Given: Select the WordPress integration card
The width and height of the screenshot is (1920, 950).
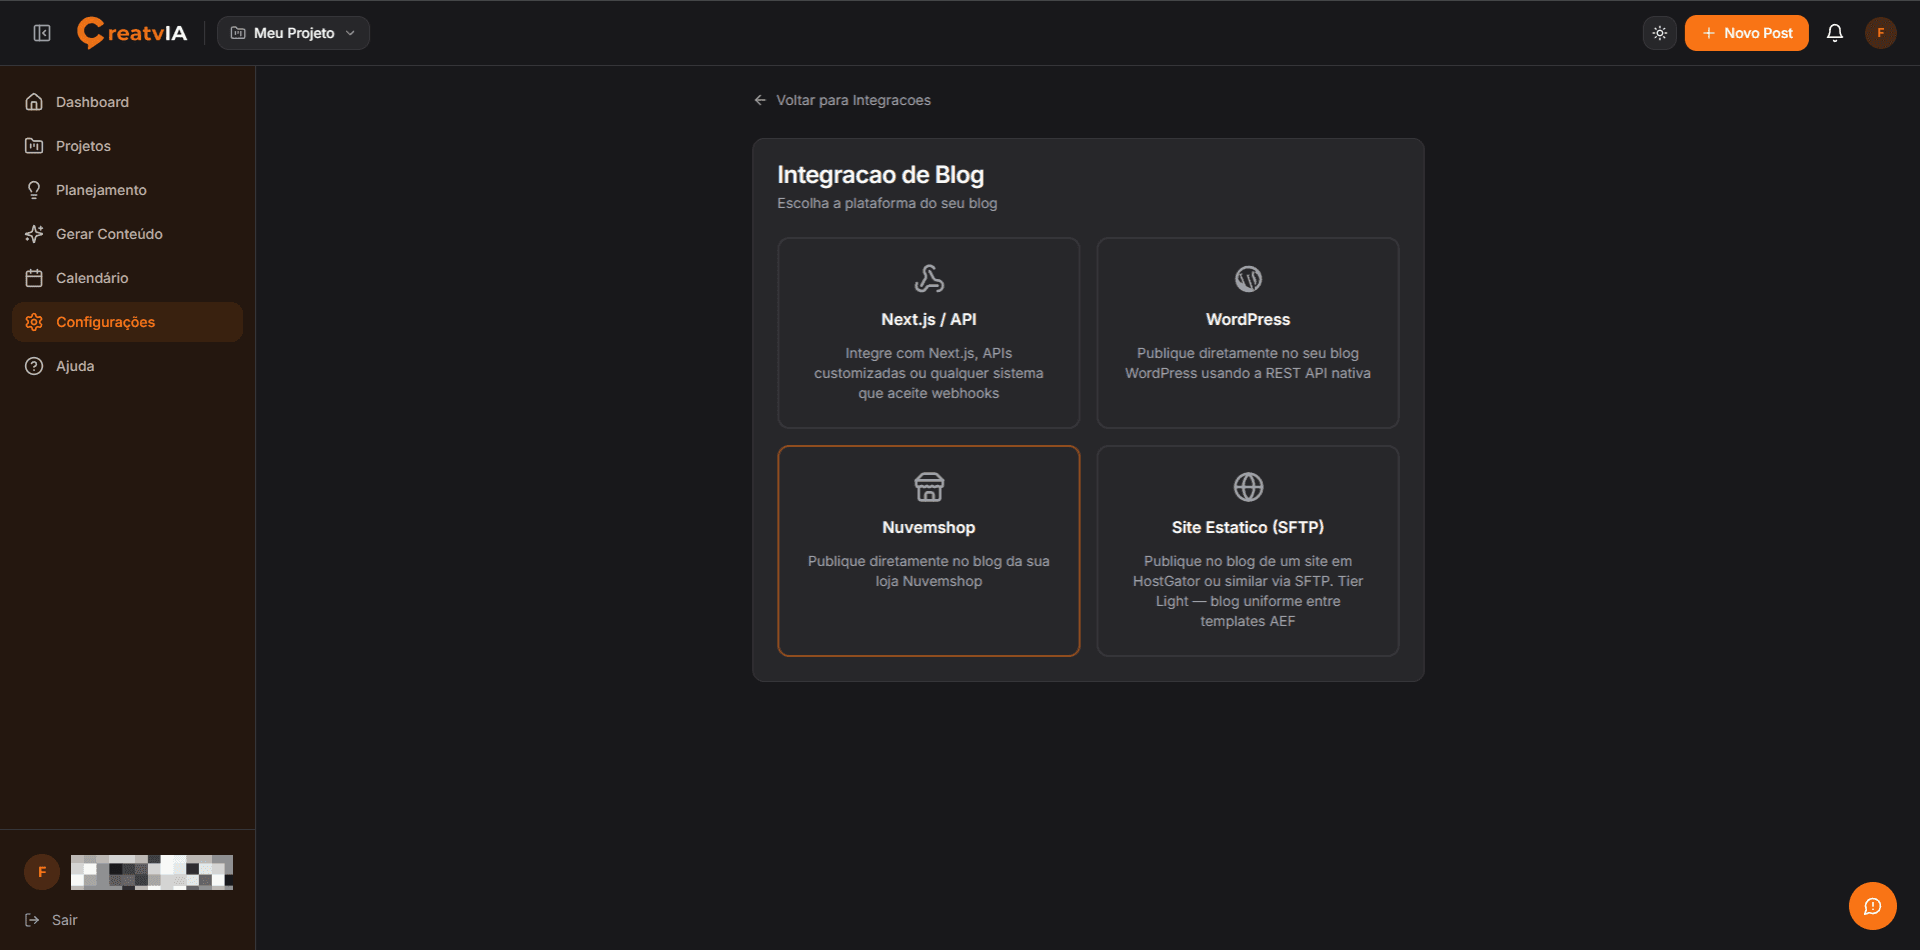Looking at the screenshot, I should click(1248, 333).
